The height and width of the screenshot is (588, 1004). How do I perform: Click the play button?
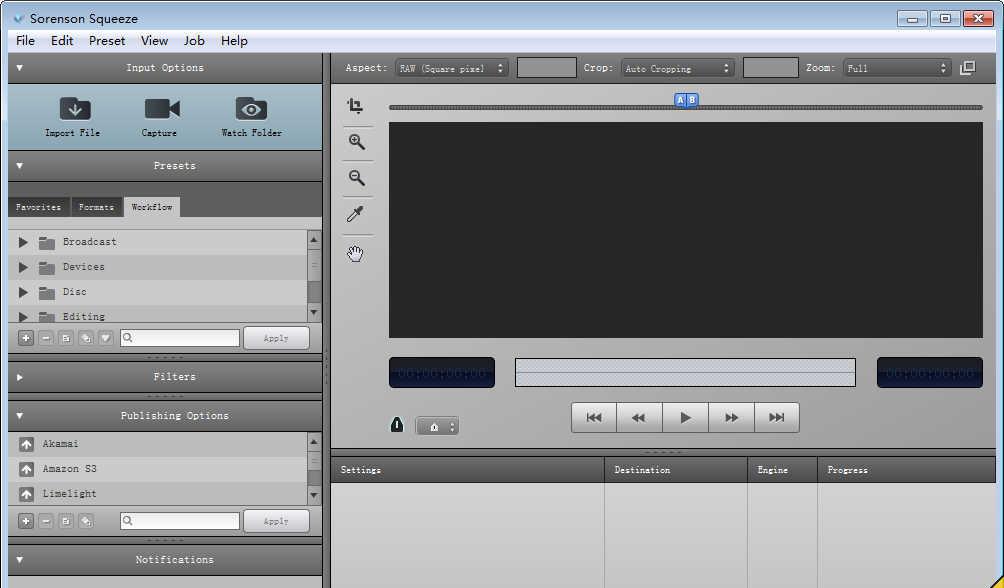click(685, 418)
